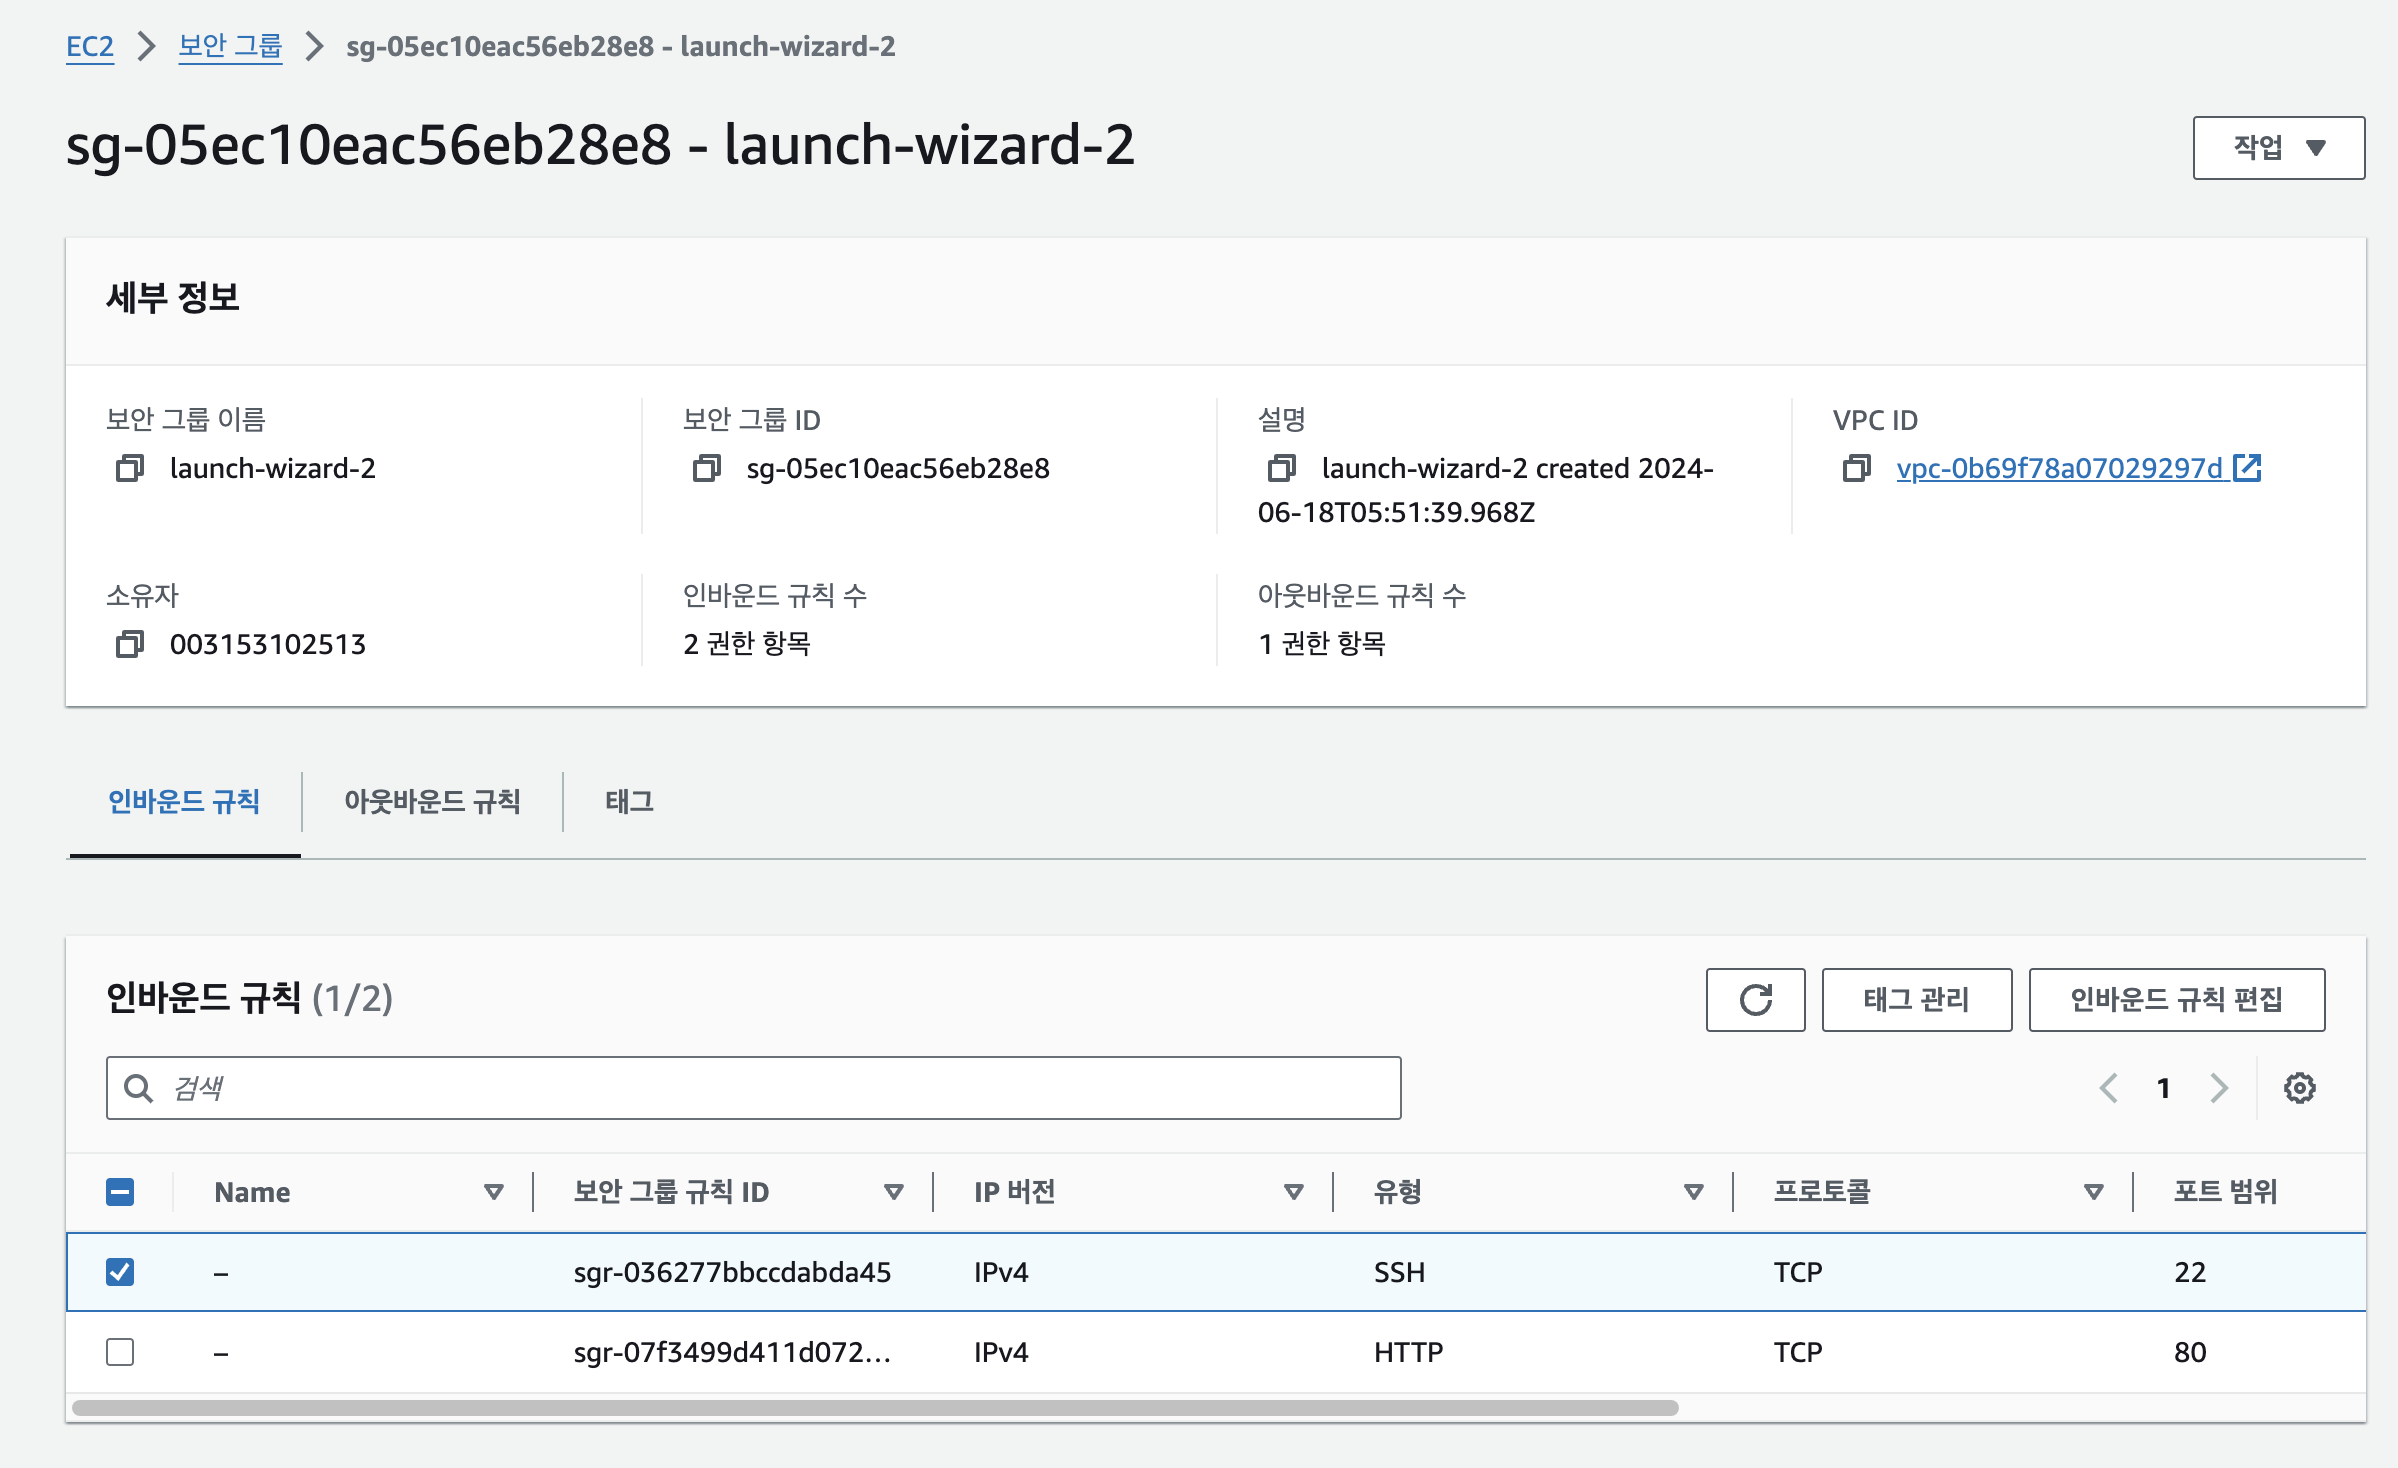2398x1468 pixels.
Task: Uncheck the SSH rule checkbox
Action: click(120, 1272)
